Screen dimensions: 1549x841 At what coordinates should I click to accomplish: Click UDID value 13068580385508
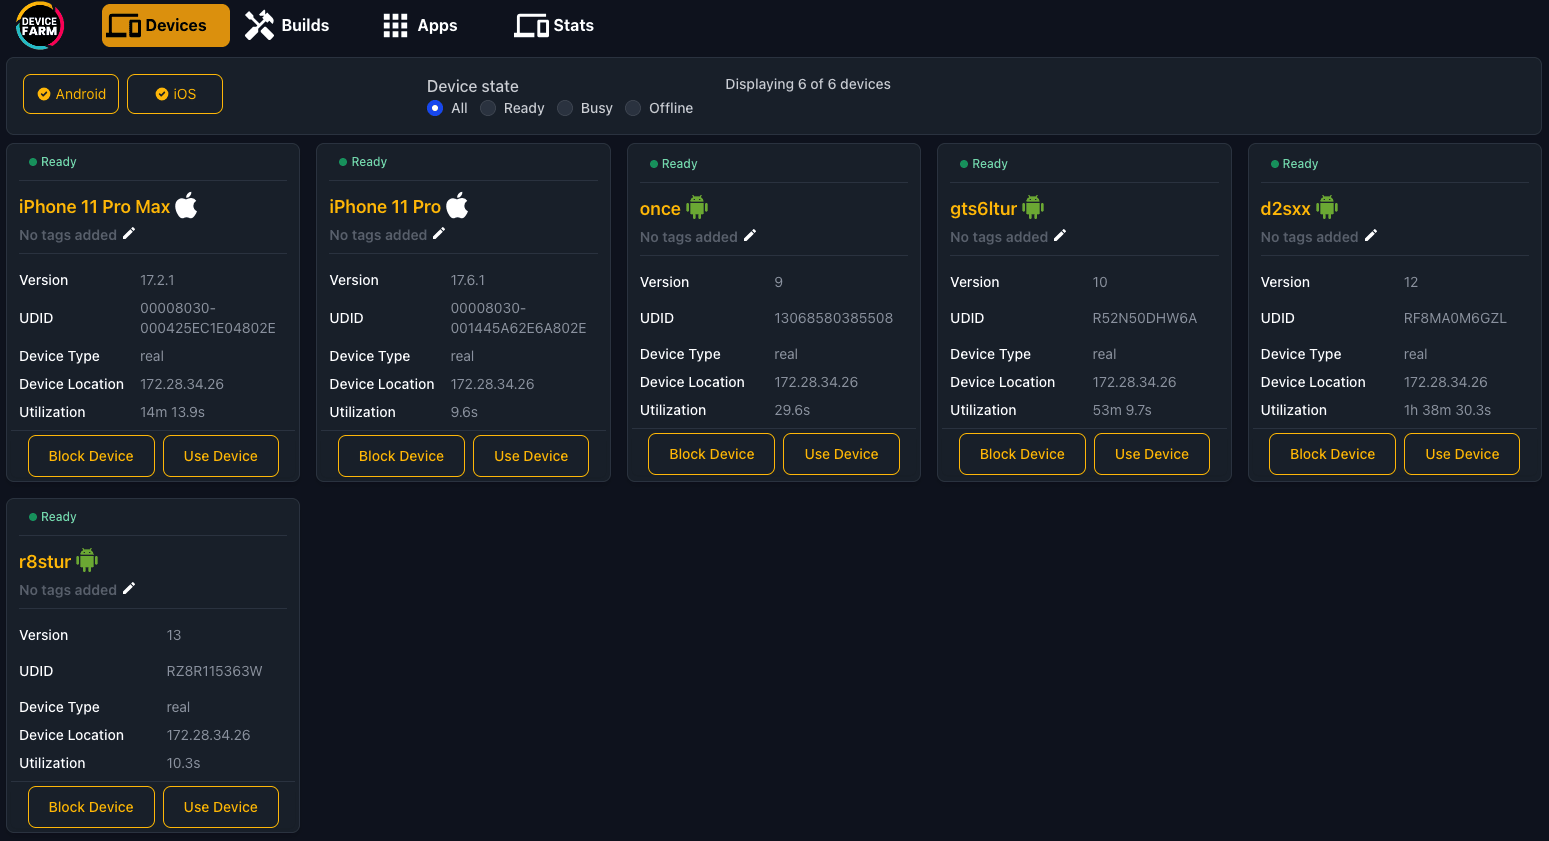[x=834, y=318]
